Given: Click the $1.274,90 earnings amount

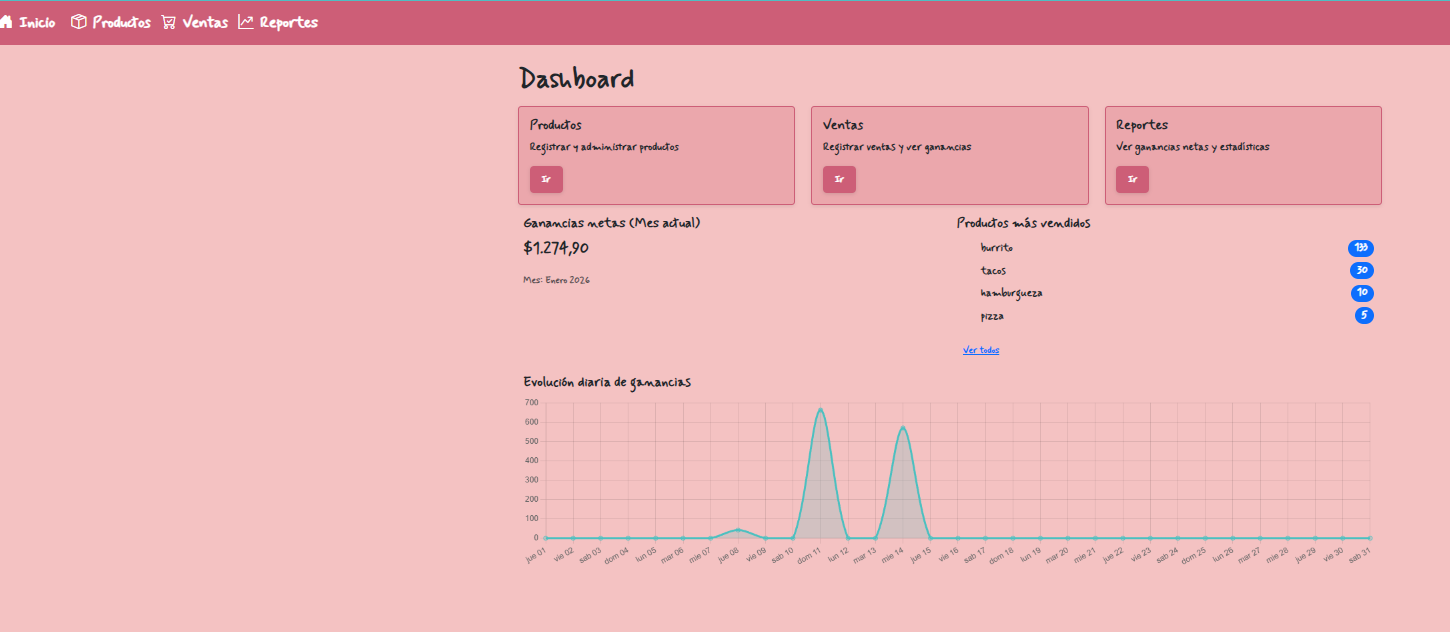Looking at the screenshot, I should click(x=557, y=248).
